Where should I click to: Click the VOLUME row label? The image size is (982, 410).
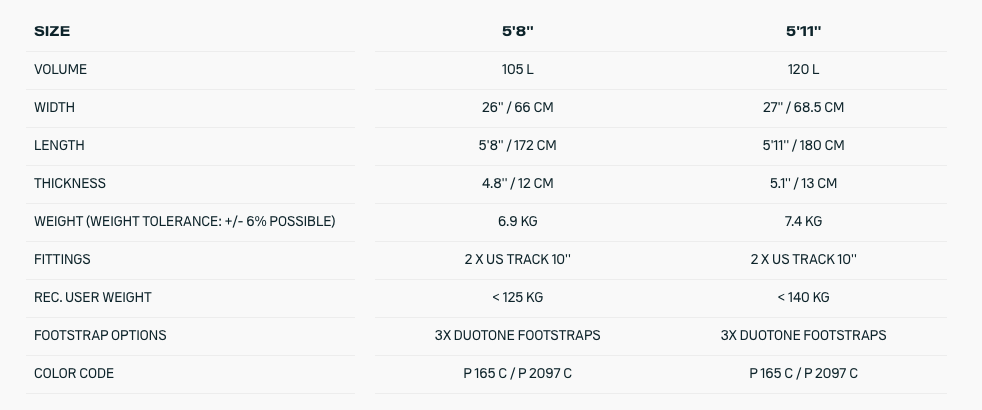point(60,69)
